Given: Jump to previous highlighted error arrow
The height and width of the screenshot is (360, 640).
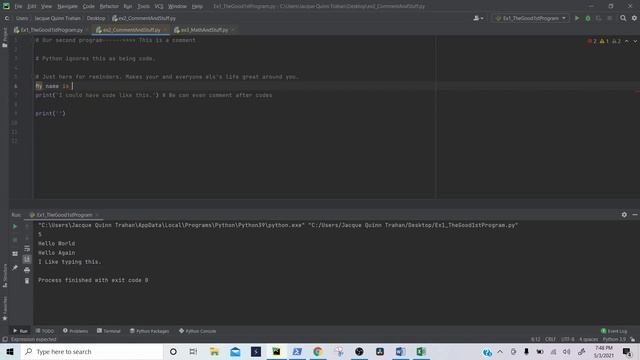Looking at the screenshot, I should 627,41.
